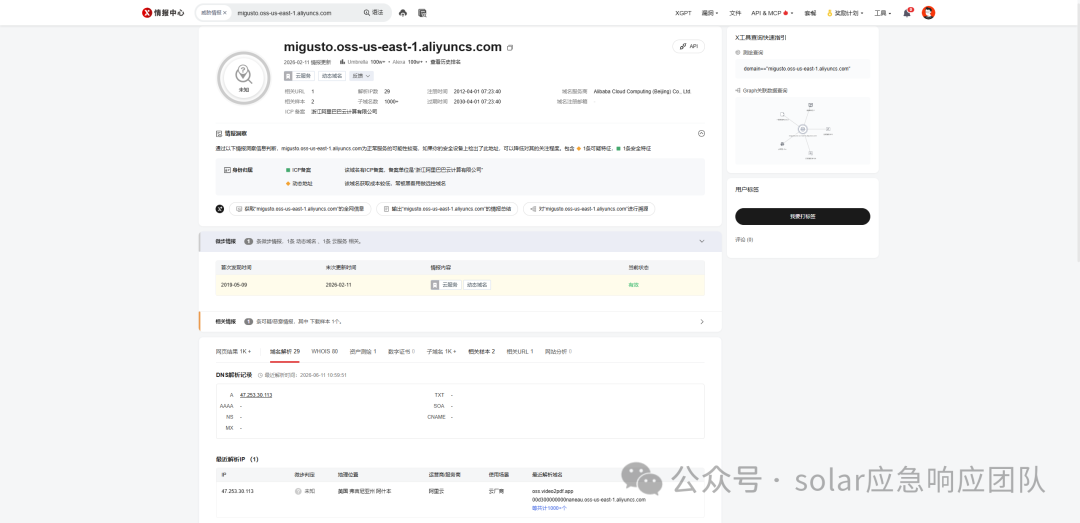Click 动态域名 tag in intelligence table row
Image resolution: width=1080 pixels, height=523 pixels.
(x=477, y=285)
